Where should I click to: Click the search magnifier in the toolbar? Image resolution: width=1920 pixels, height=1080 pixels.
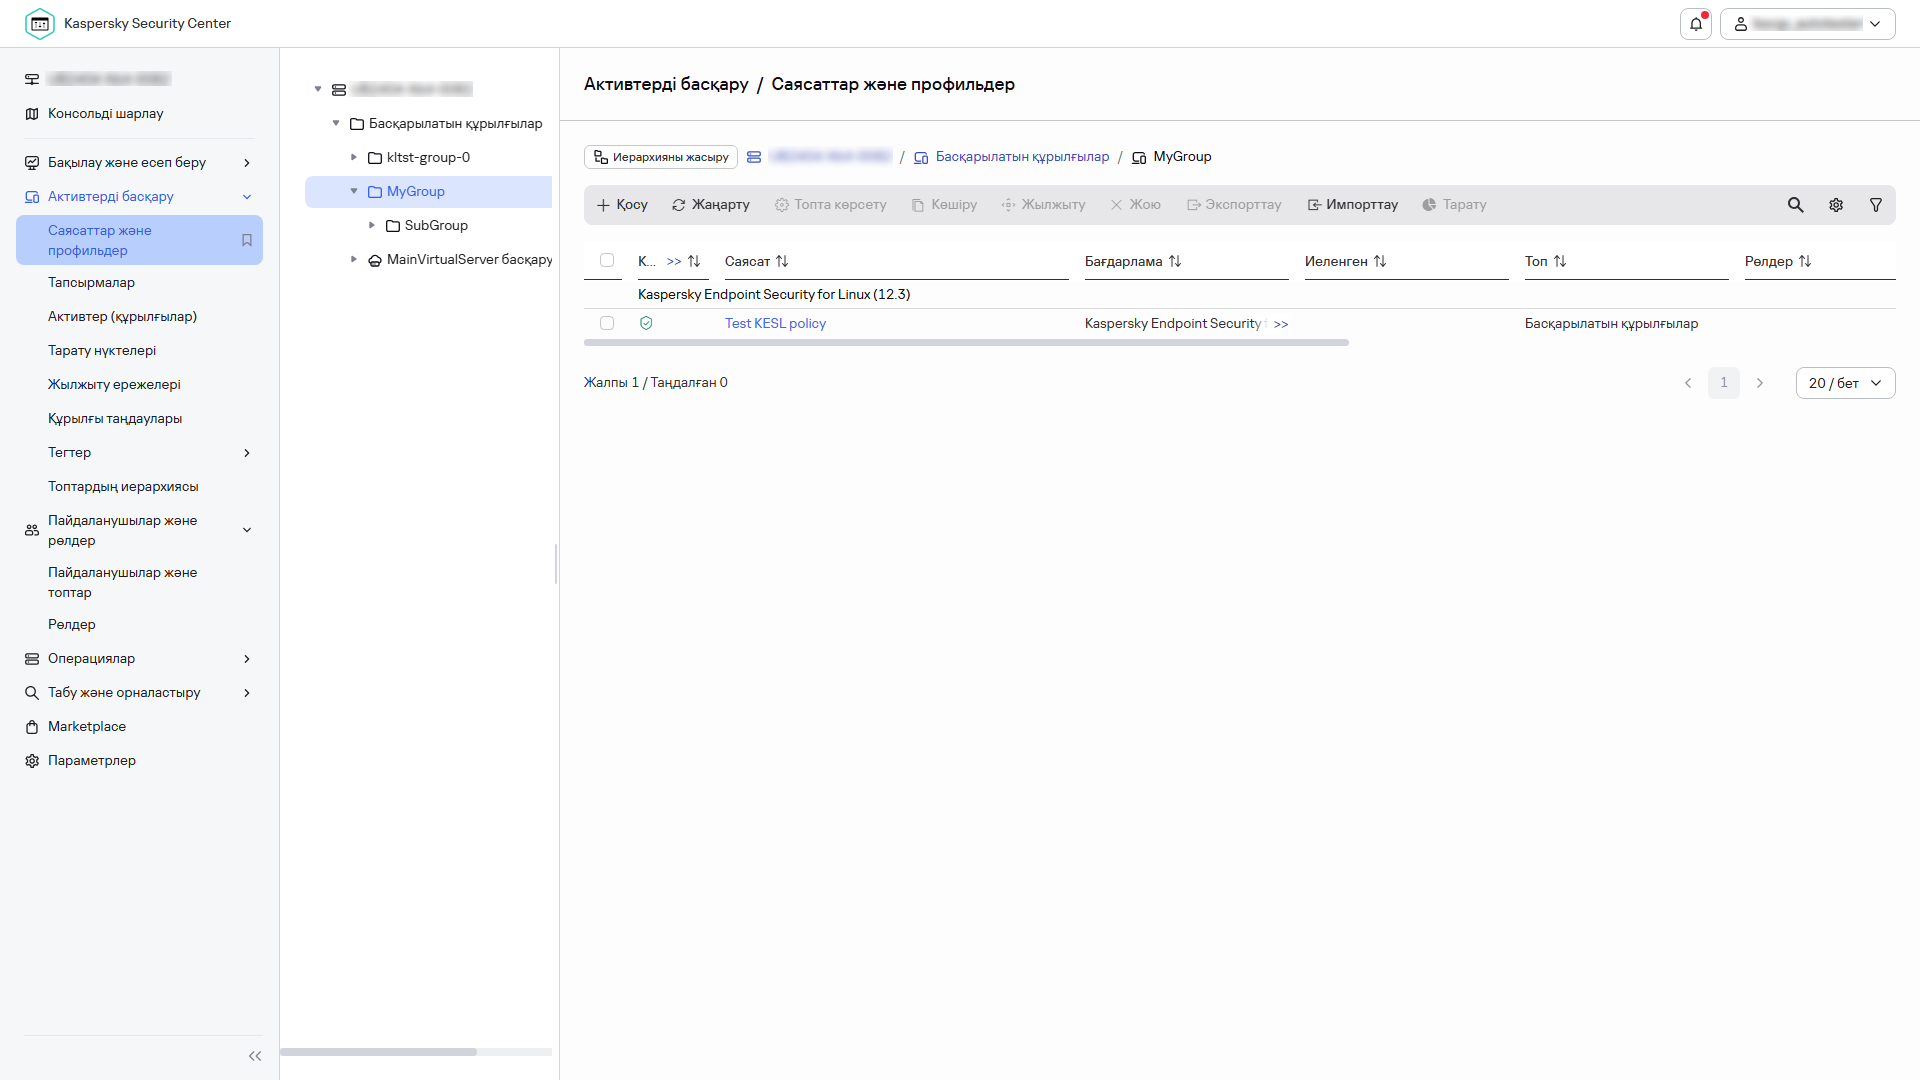tap(1796, 205)
